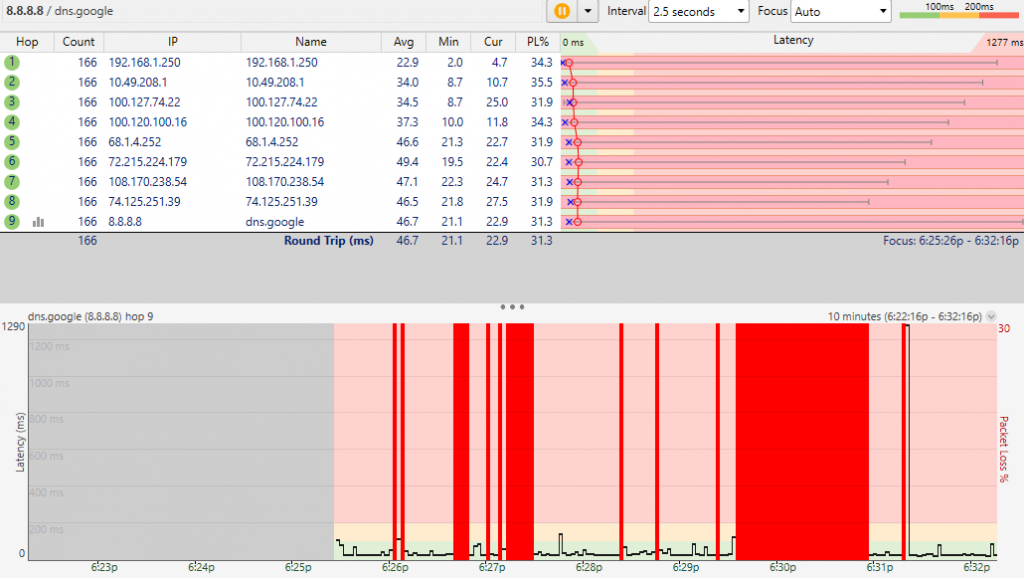The height and width of the screenshot is (578, 1024).
Task: Click the hop 1 green circle icon
Action: [12, 62]
